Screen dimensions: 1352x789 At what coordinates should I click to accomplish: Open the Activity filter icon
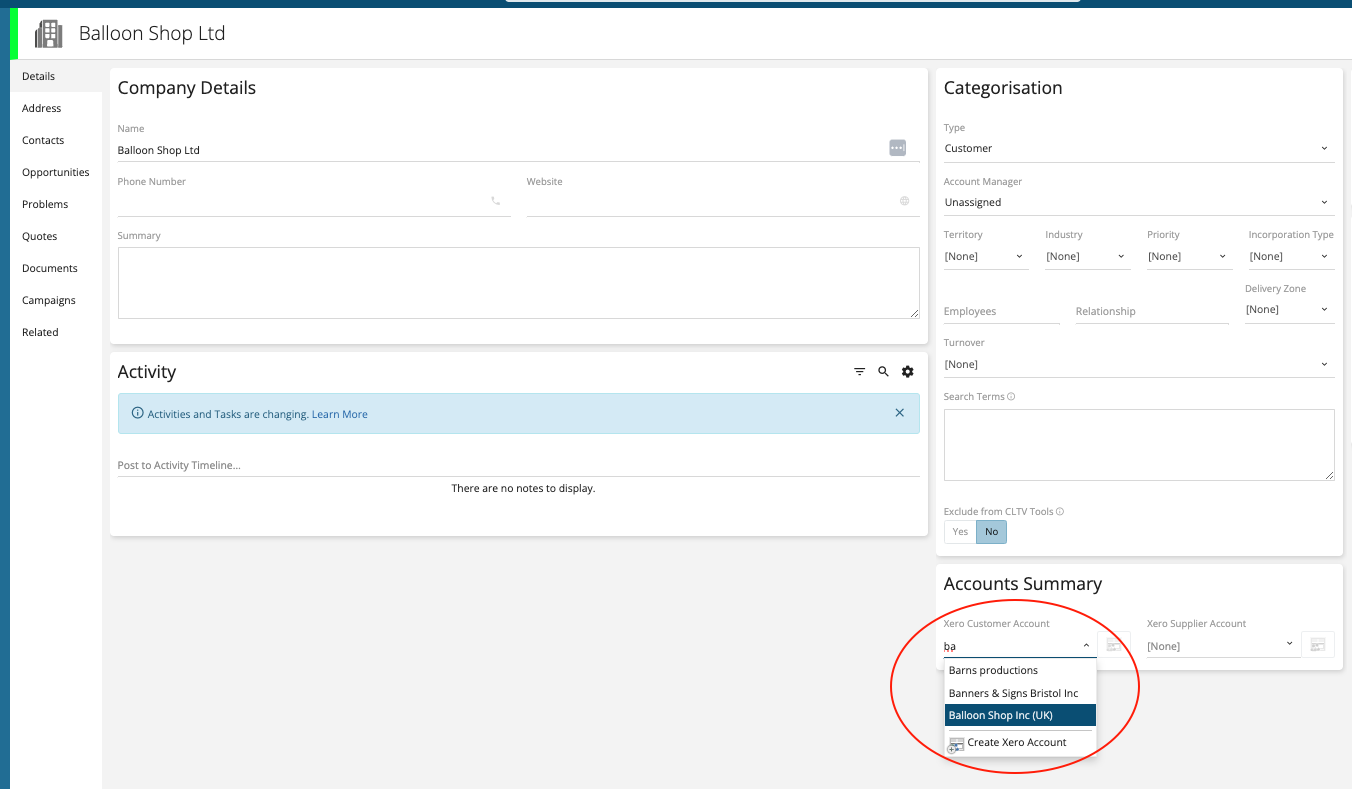859,371
